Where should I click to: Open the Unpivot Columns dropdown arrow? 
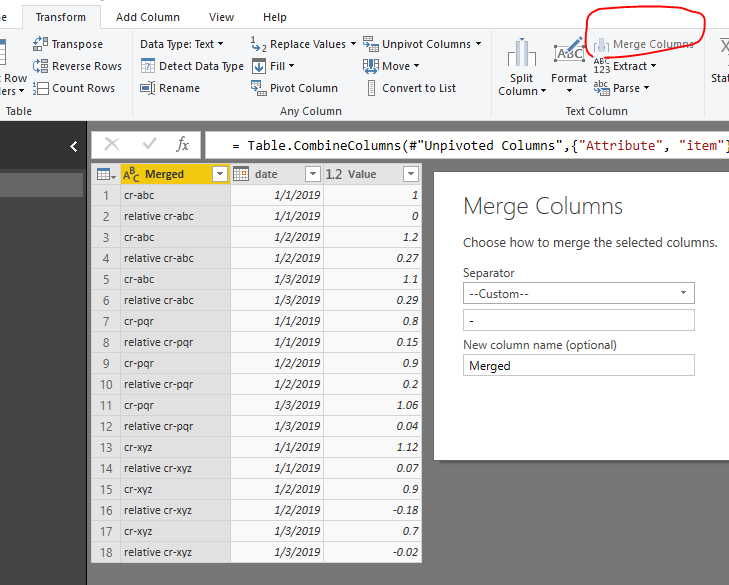pyautogui.click(x=478, y=44)
